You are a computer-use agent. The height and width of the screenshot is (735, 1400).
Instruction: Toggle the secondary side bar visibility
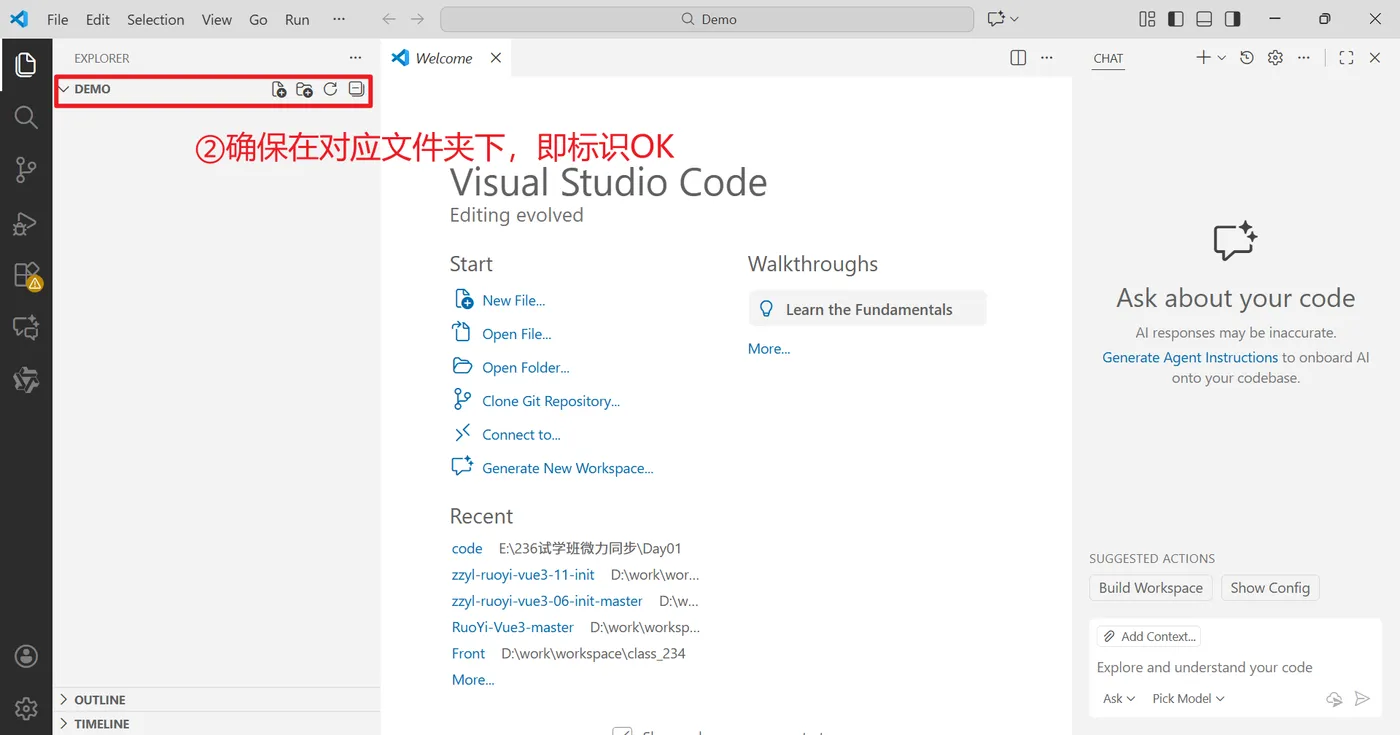pyautogui.click(x=1233, y=19)
